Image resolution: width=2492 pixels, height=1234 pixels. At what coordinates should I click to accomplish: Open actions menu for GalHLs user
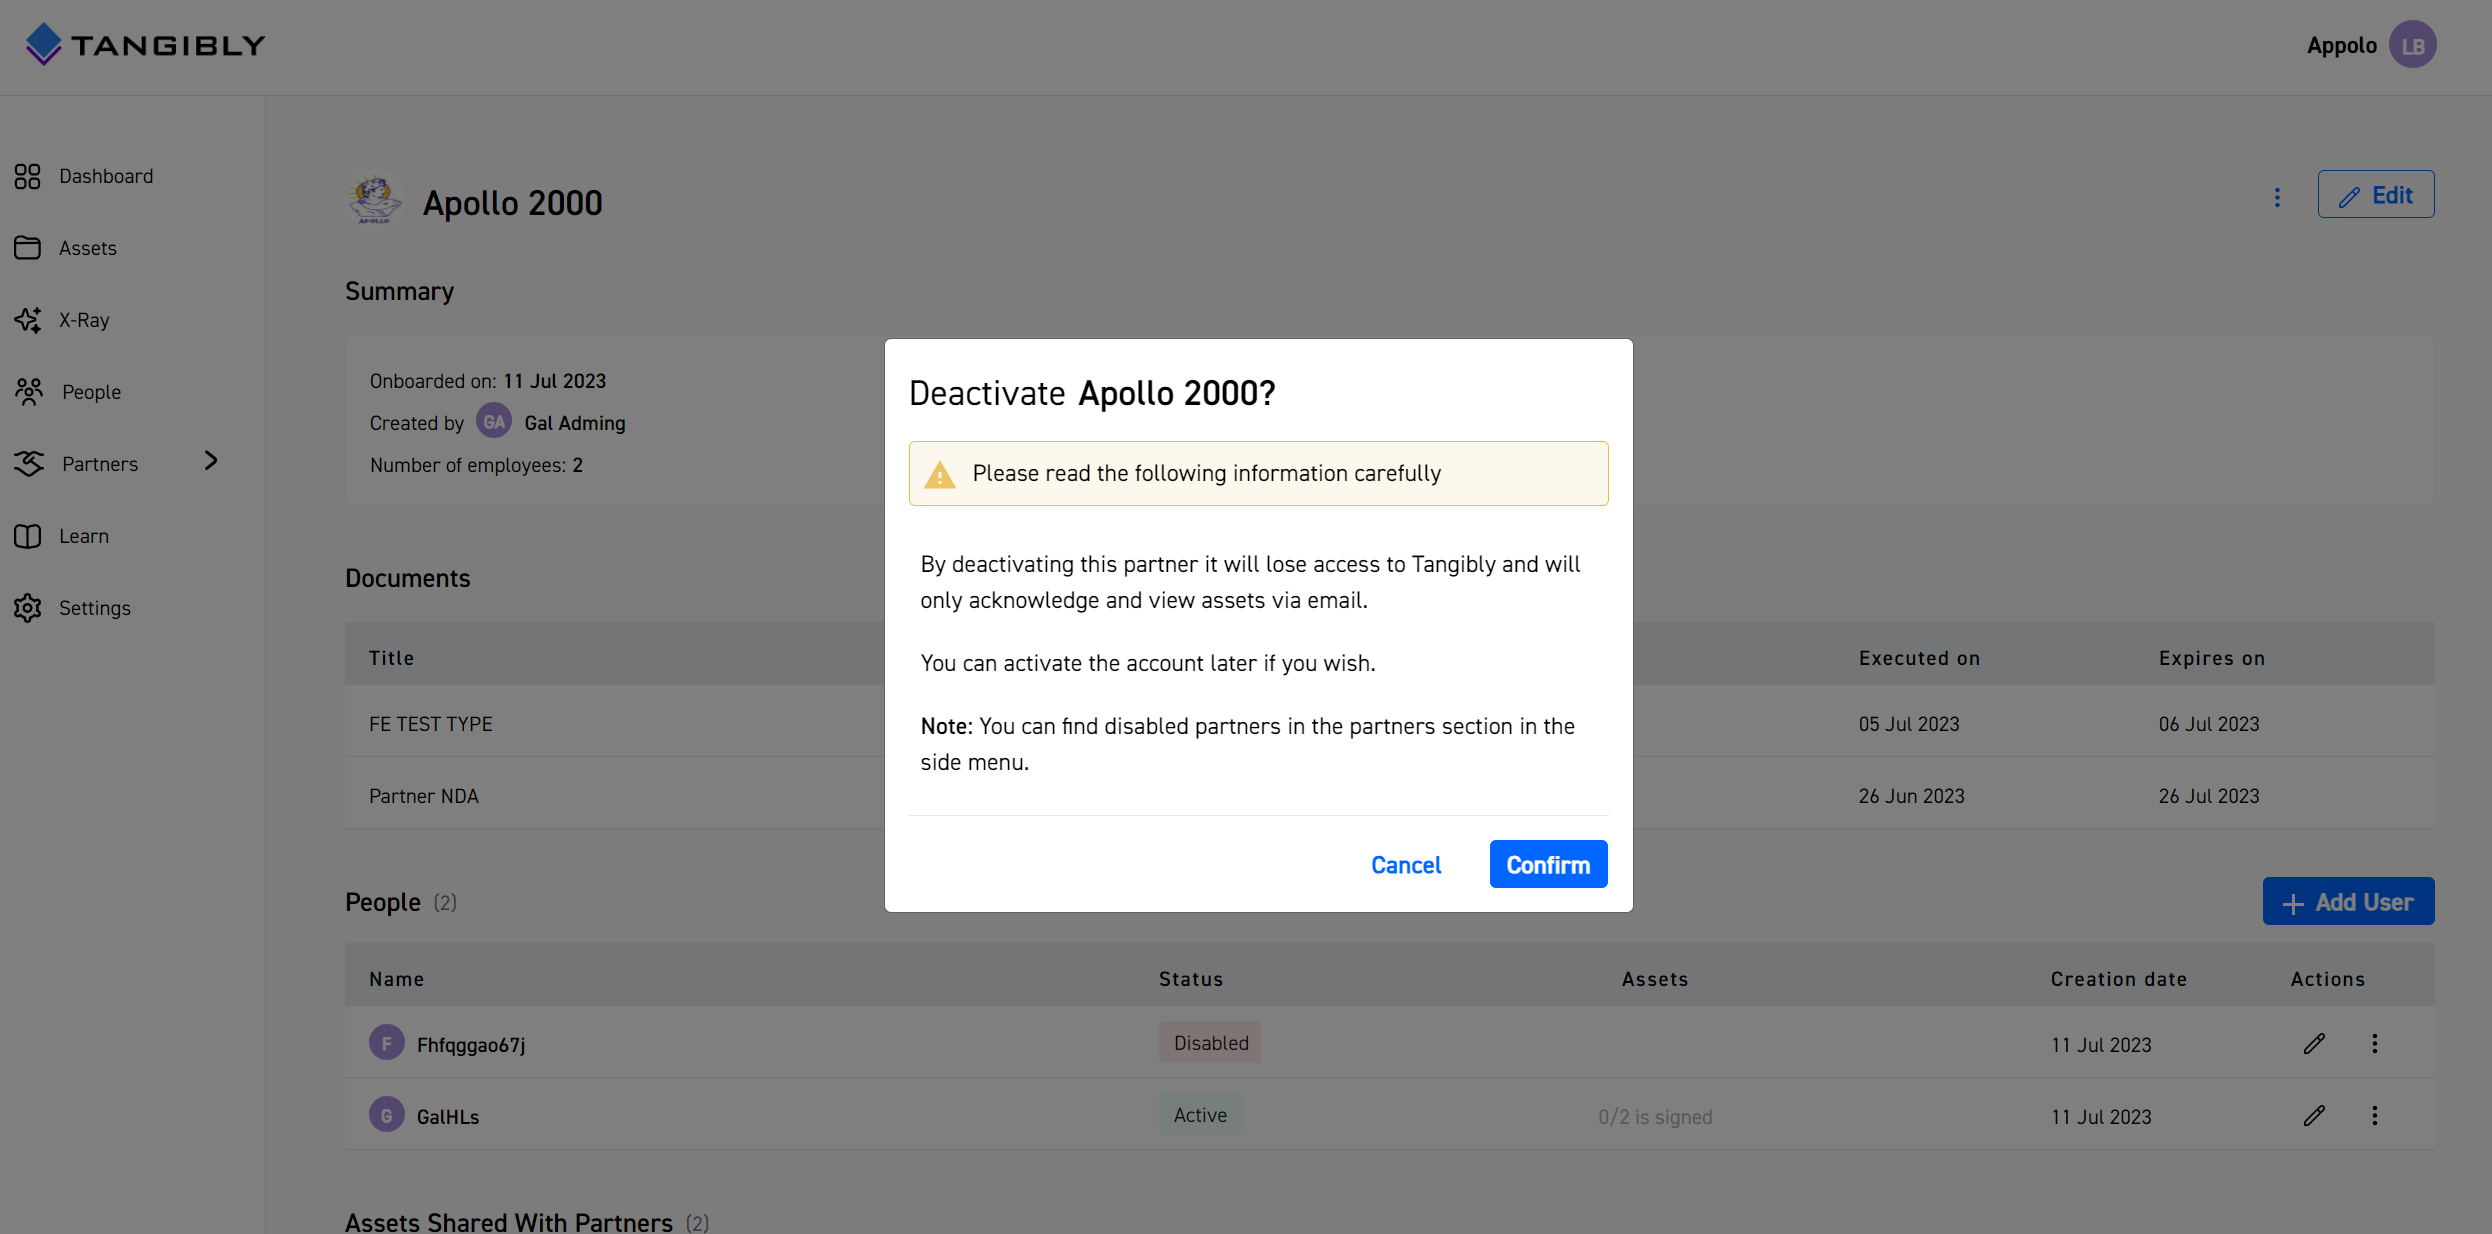pos(2376,1113)
